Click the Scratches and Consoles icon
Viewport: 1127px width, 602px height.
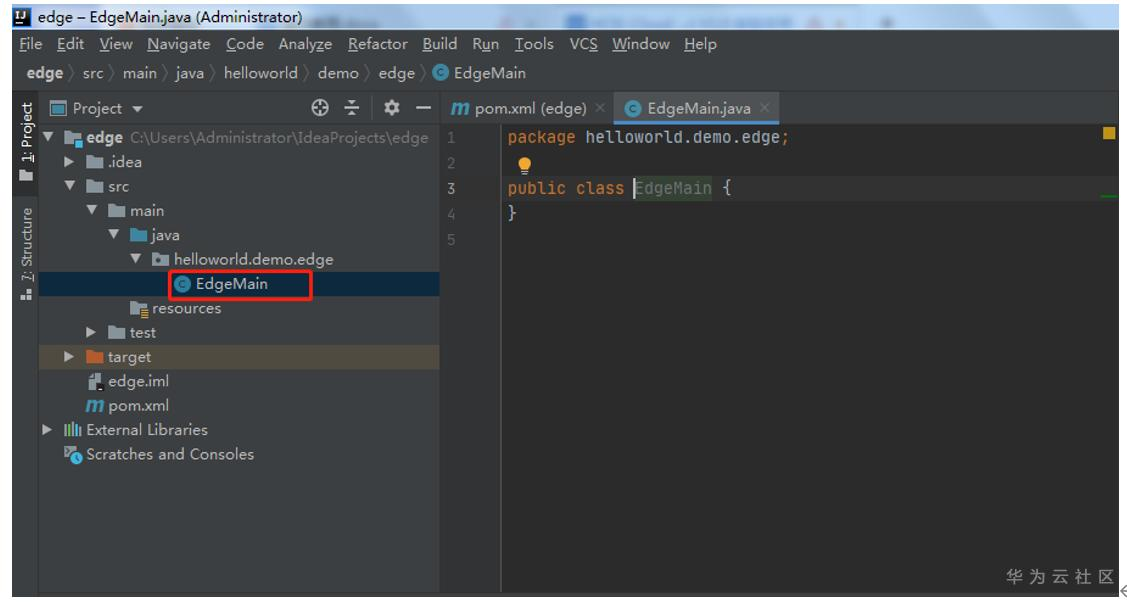tap(73, 455)
